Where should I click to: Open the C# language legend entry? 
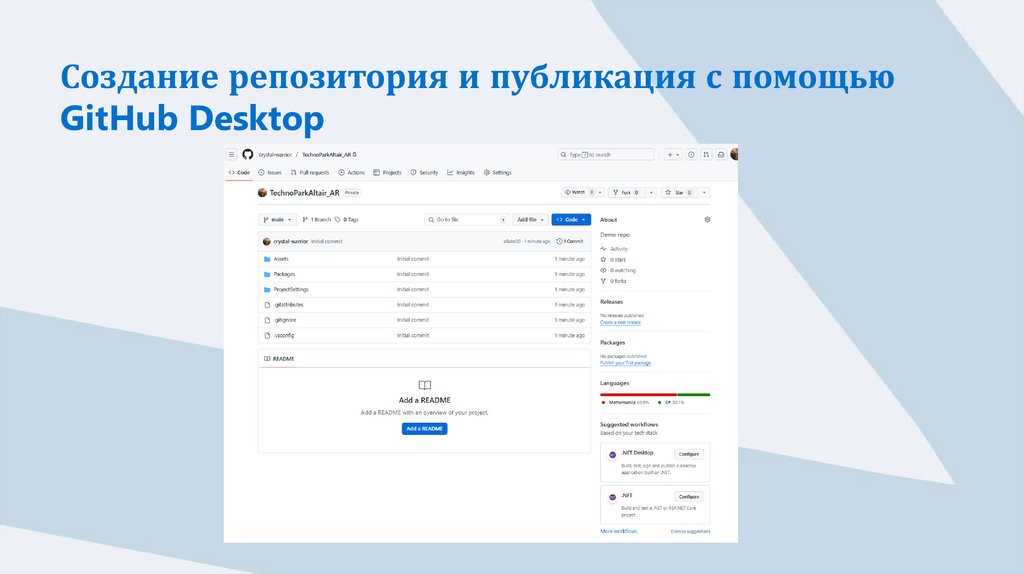(671, 403)
